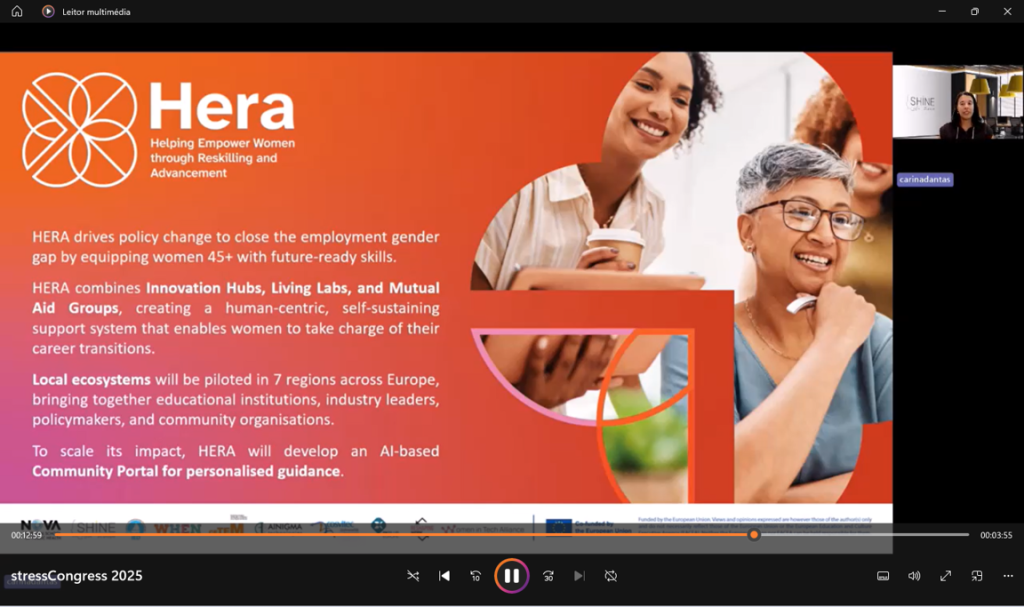
Task: Pause the video playback
Action: click(511, 576)
